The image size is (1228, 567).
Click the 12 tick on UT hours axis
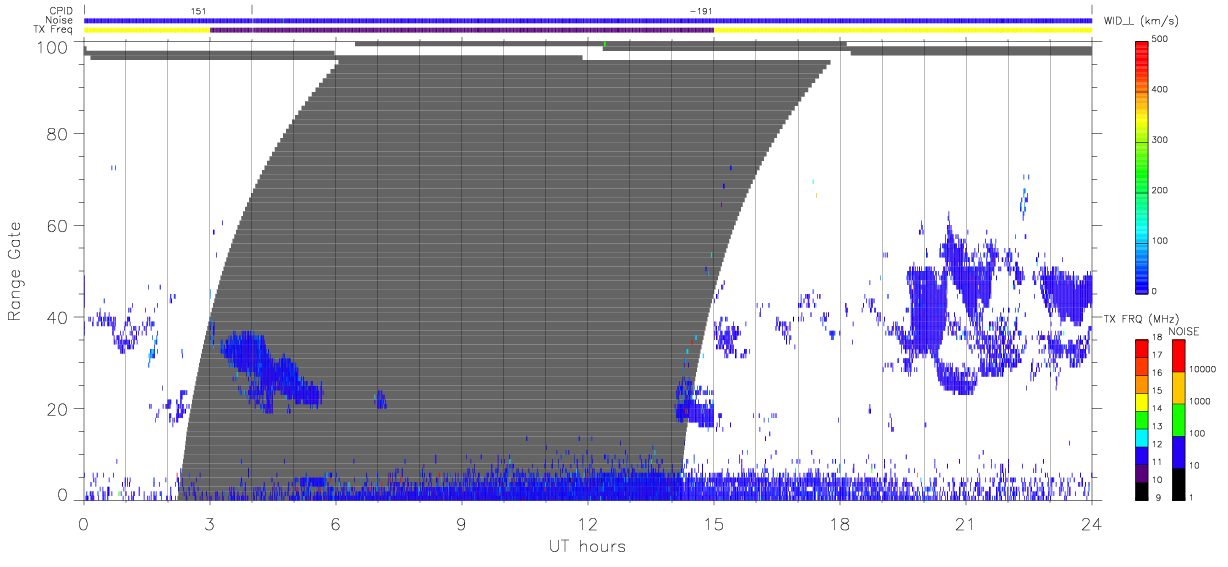pos(588,523)
